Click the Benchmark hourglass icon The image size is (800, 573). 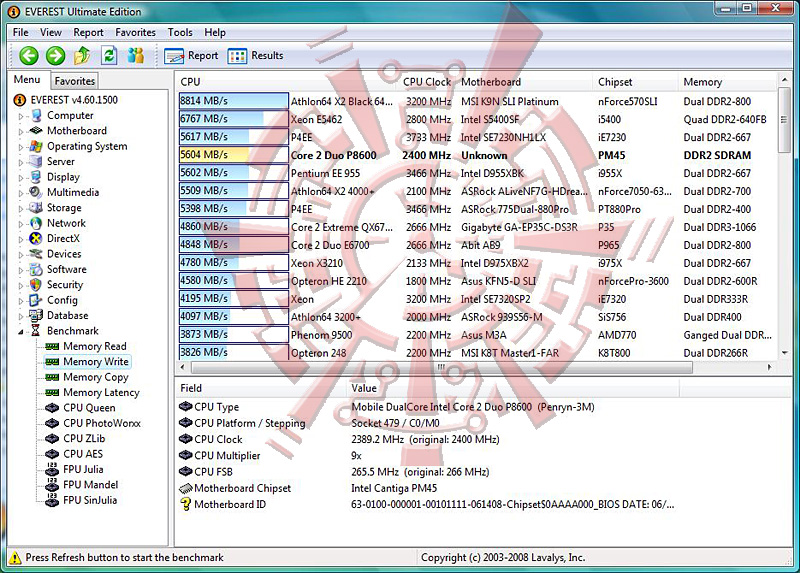(x=36, y=331)
